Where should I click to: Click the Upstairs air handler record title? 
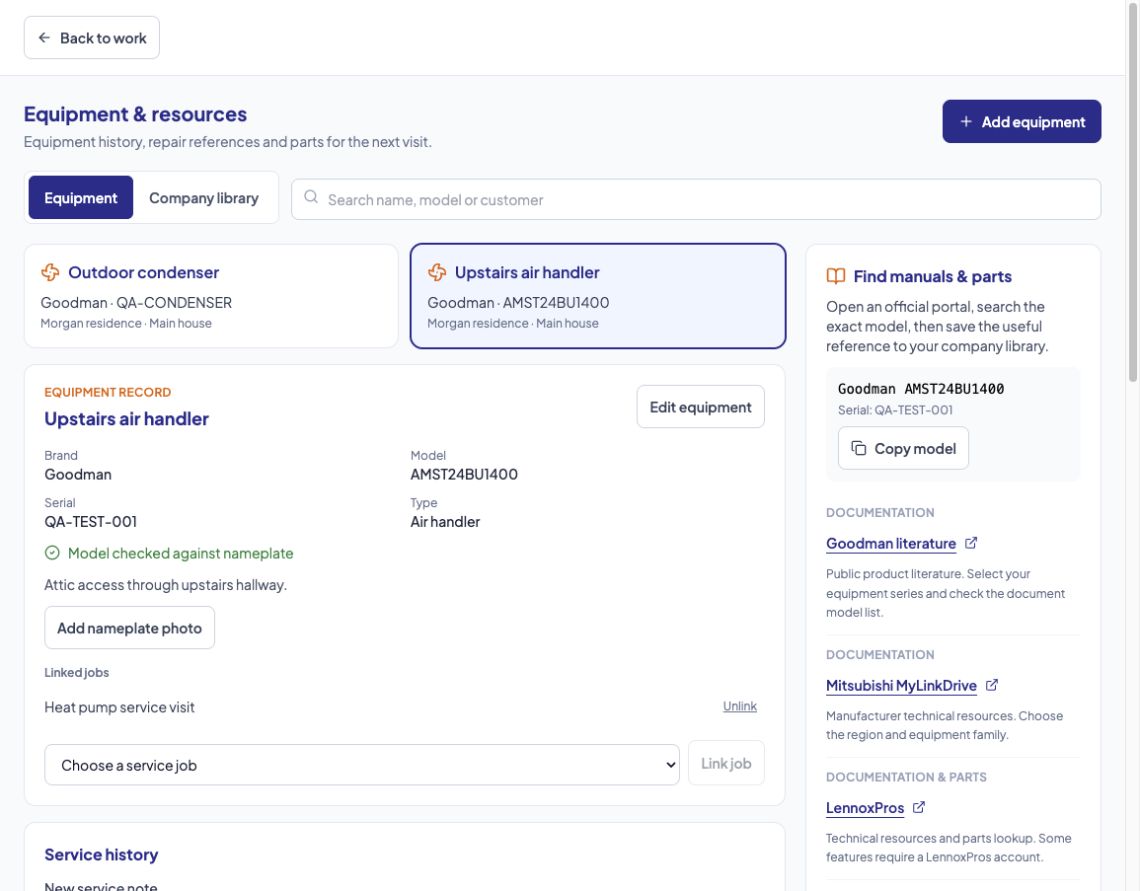click(127, 419)
